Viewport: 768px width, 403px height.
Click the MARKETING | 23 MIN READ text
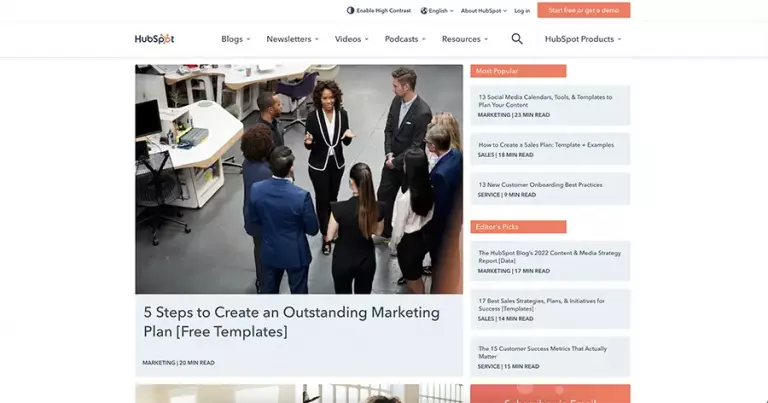514,115
